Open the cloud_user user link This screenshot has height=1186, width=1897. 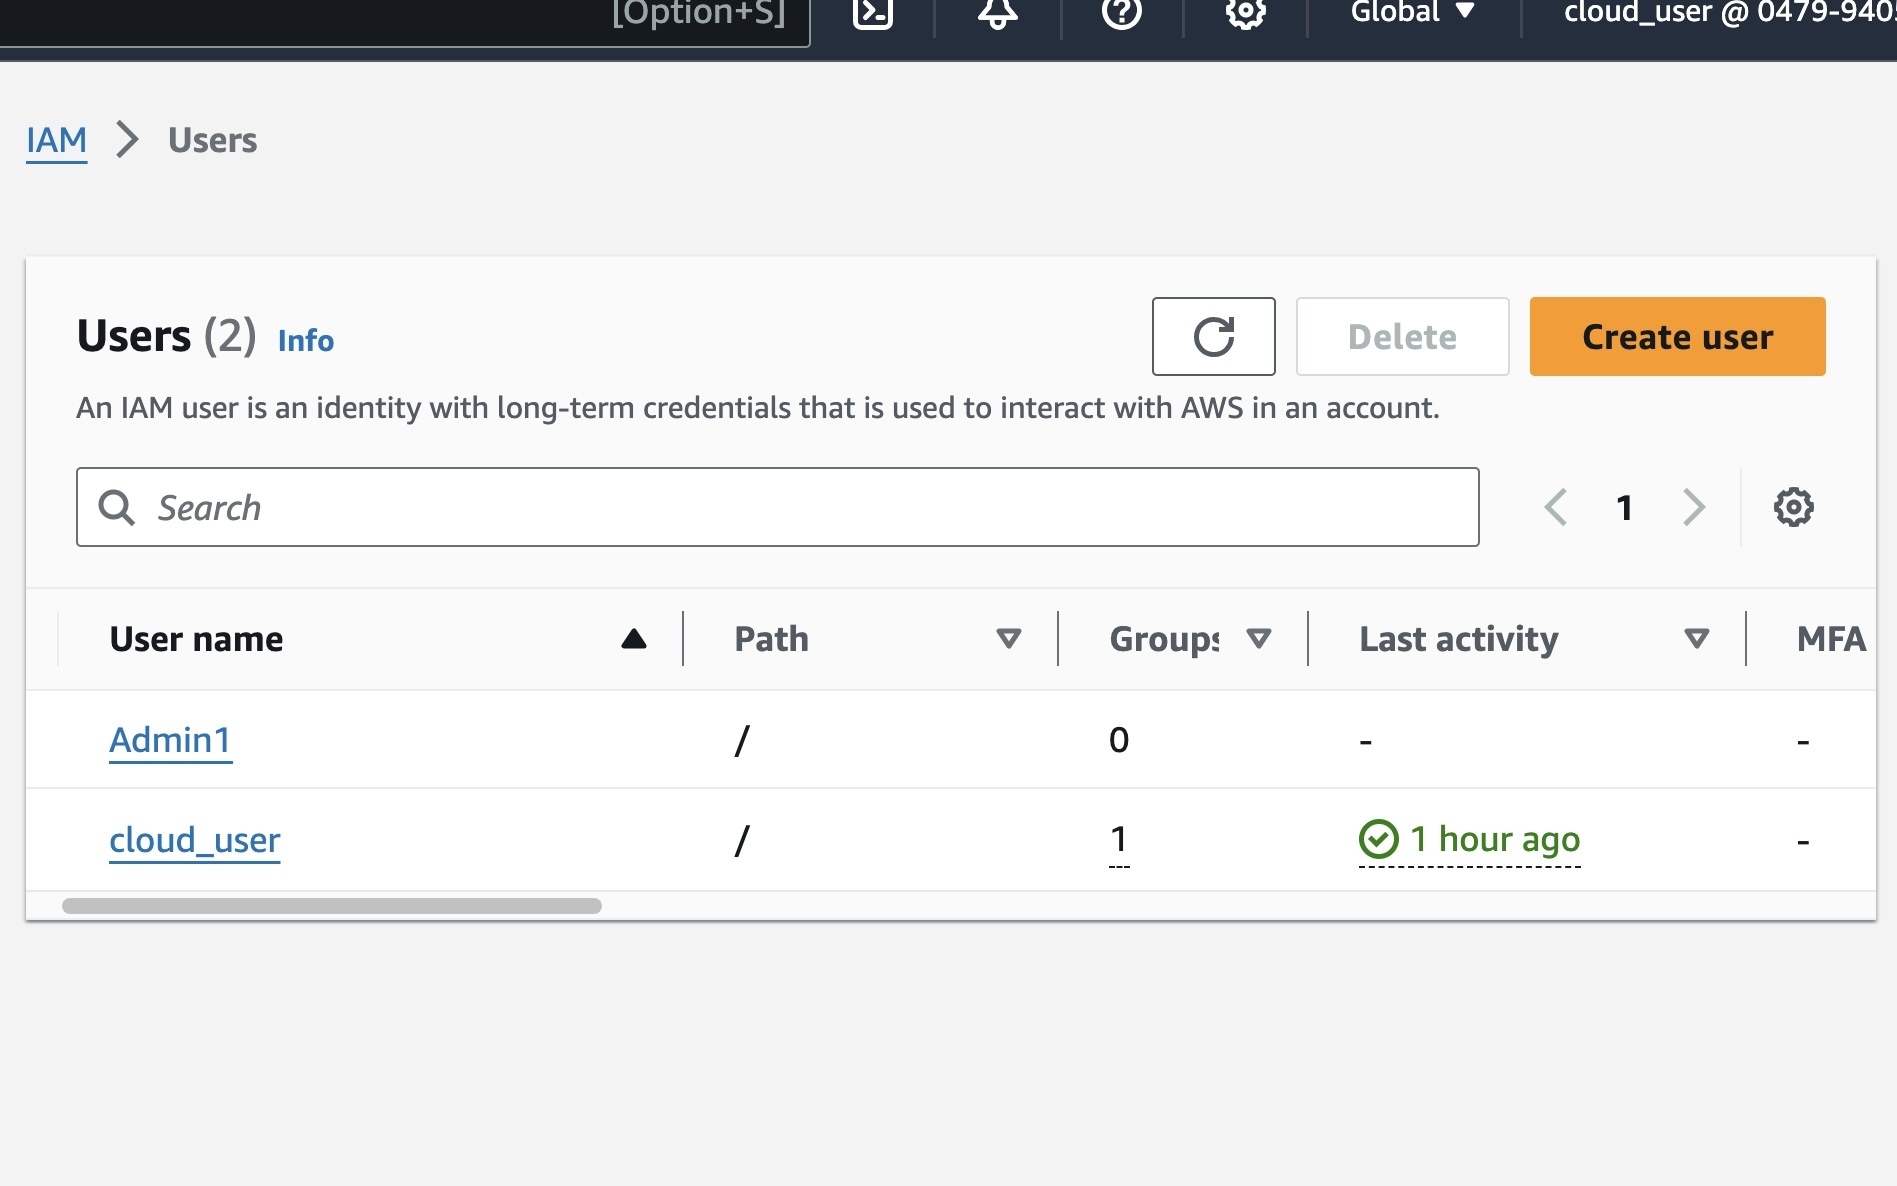[195, 840]
